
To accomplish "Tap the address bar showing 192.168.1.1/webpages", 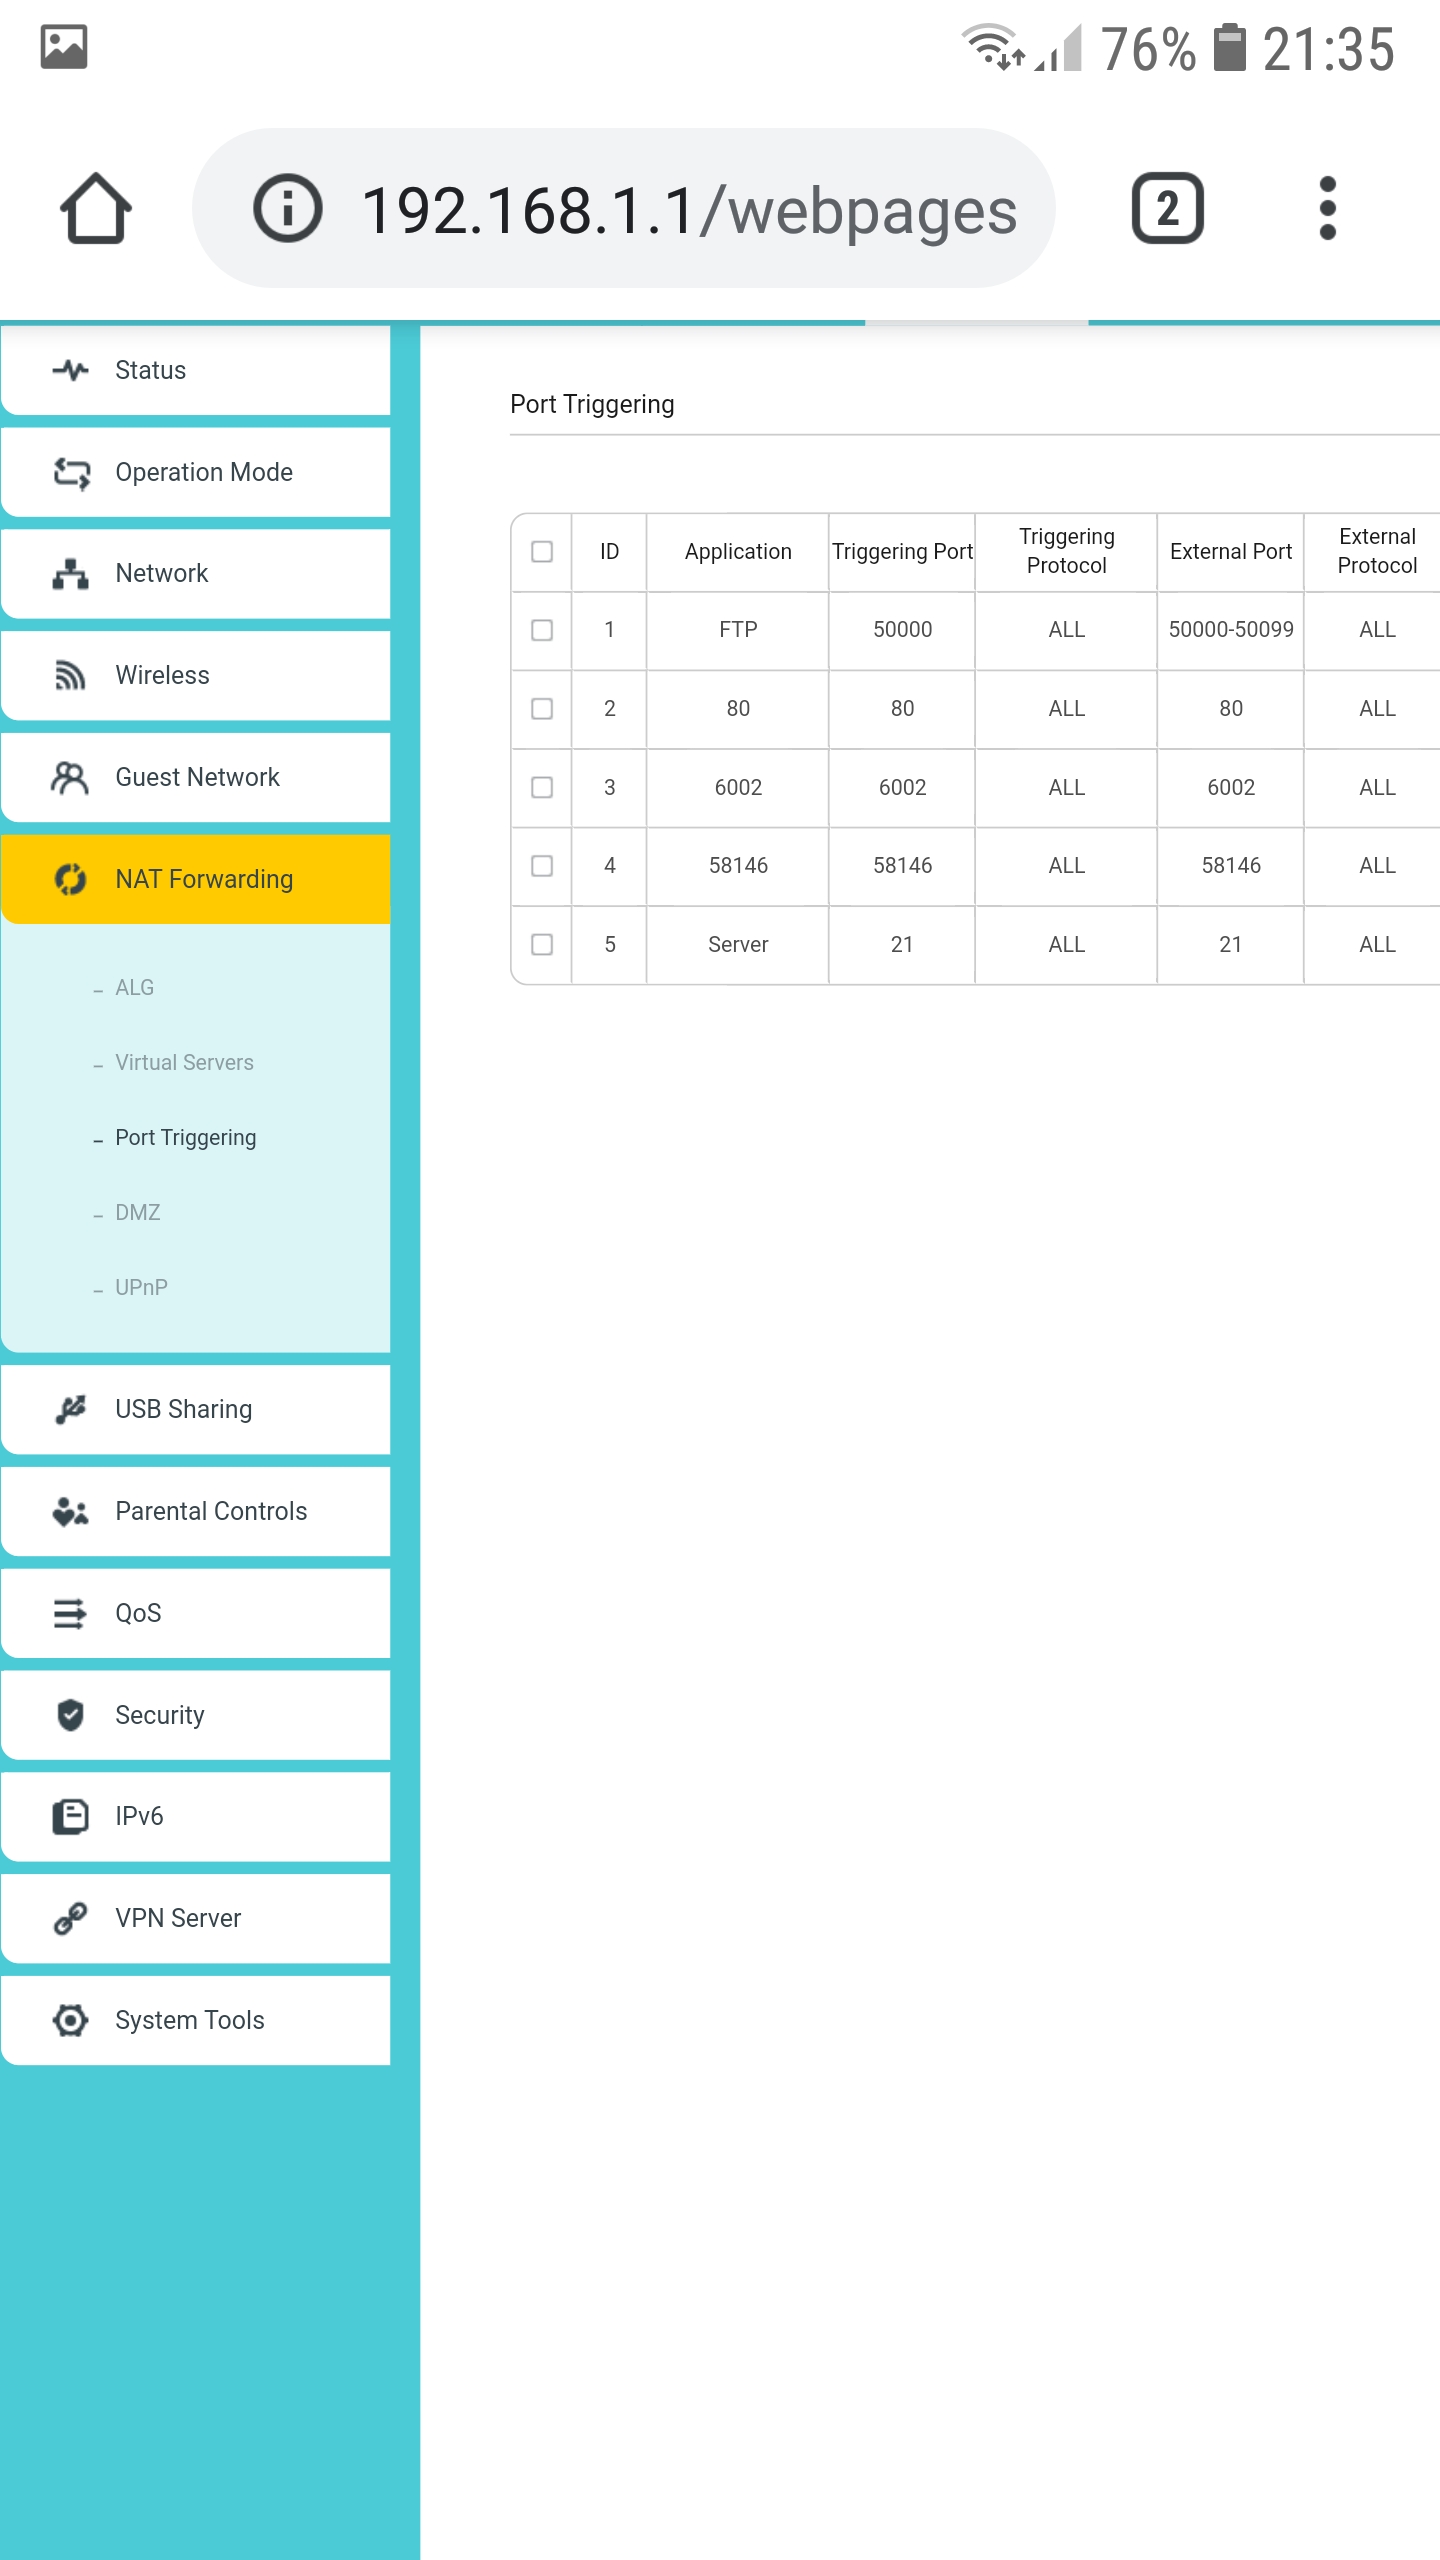I will 623,208.
